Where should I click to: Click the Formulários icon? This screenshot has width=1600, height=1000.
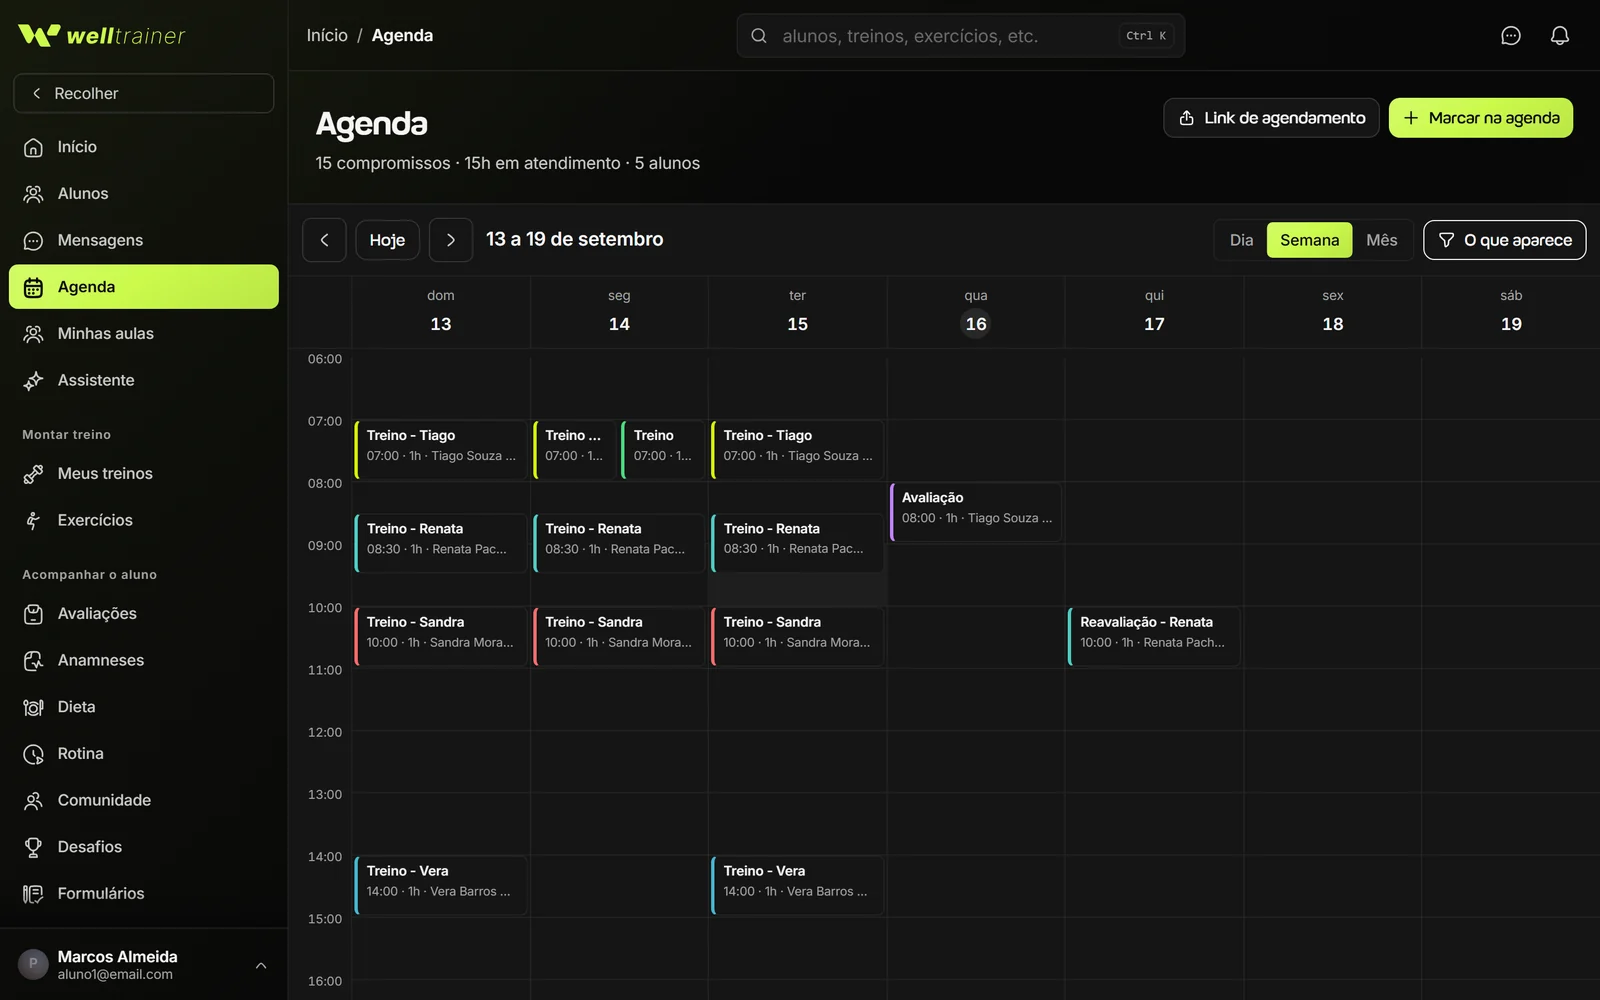tap(33, 894)
